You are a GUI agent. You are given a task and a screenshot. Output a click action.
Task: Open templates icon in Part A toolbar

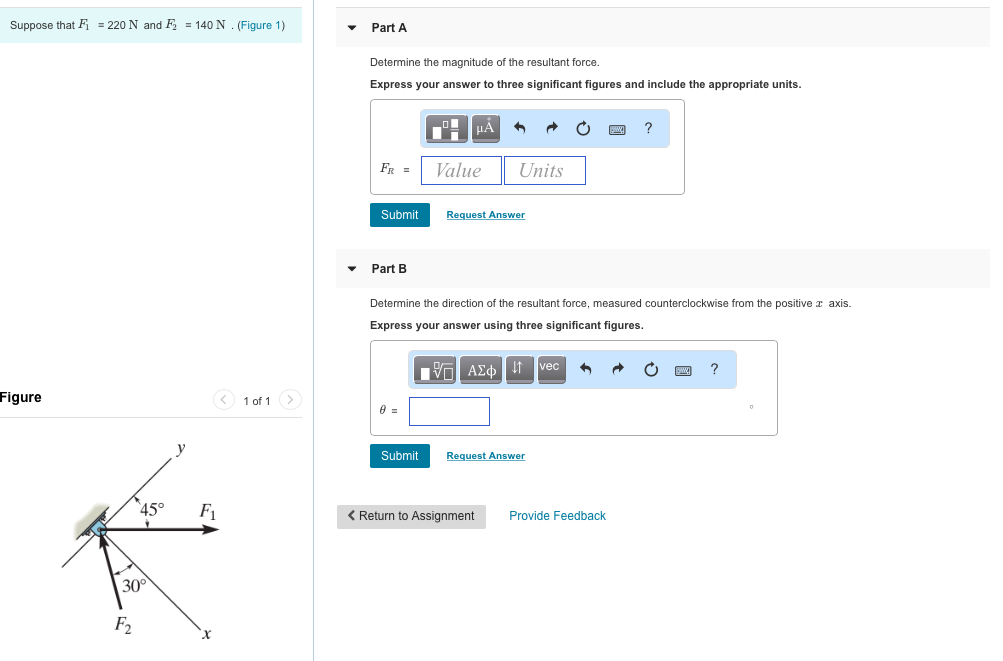pos(446,129)
